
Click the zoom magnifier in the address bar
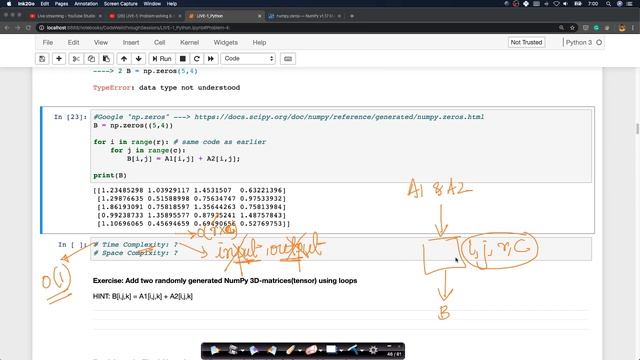(561, 28)
